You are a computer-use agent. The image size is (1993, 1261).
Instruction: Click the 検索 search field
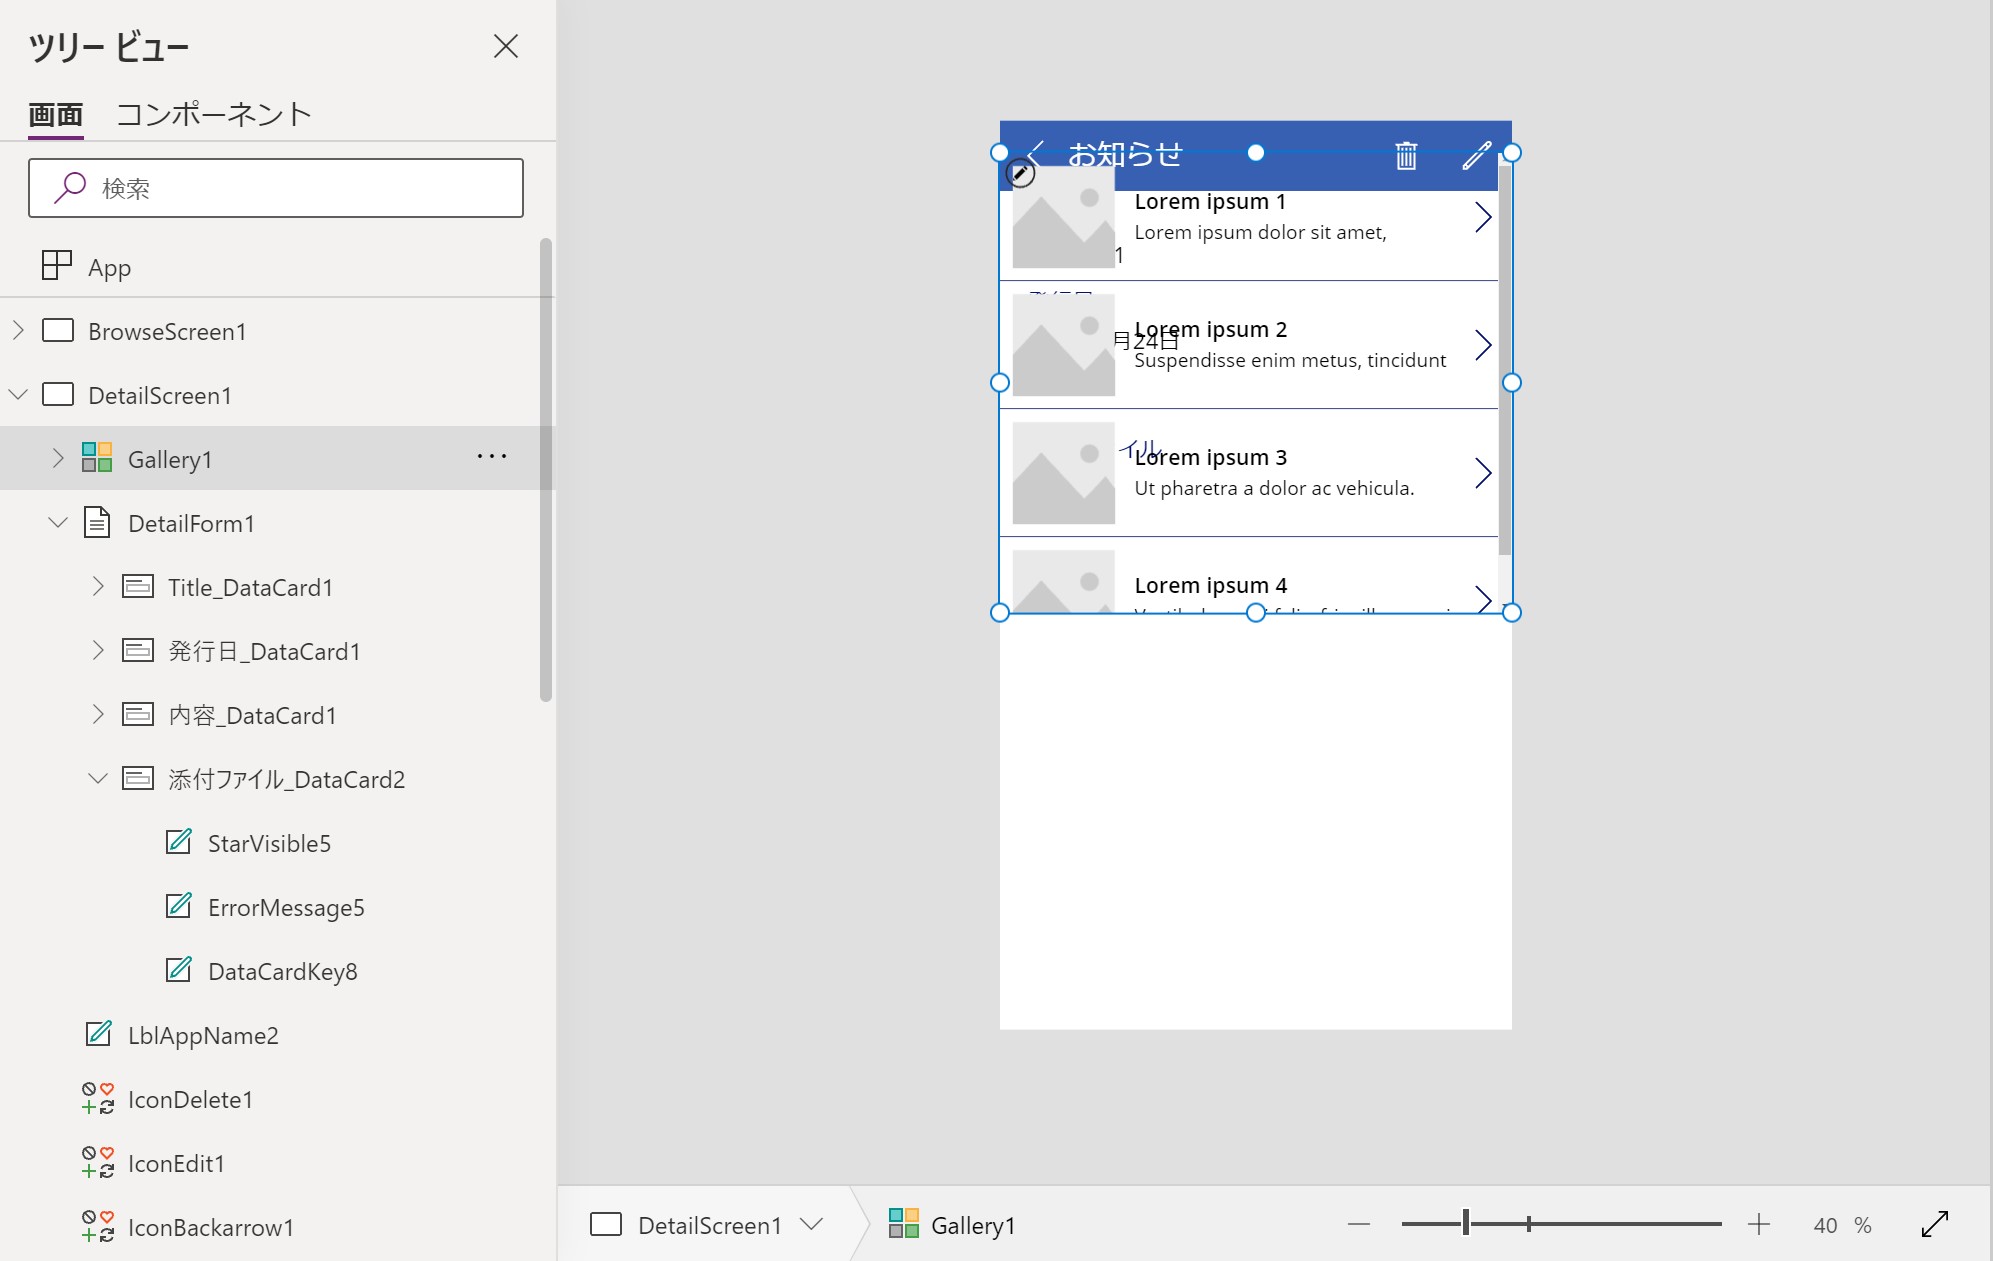tap(276, 188)
